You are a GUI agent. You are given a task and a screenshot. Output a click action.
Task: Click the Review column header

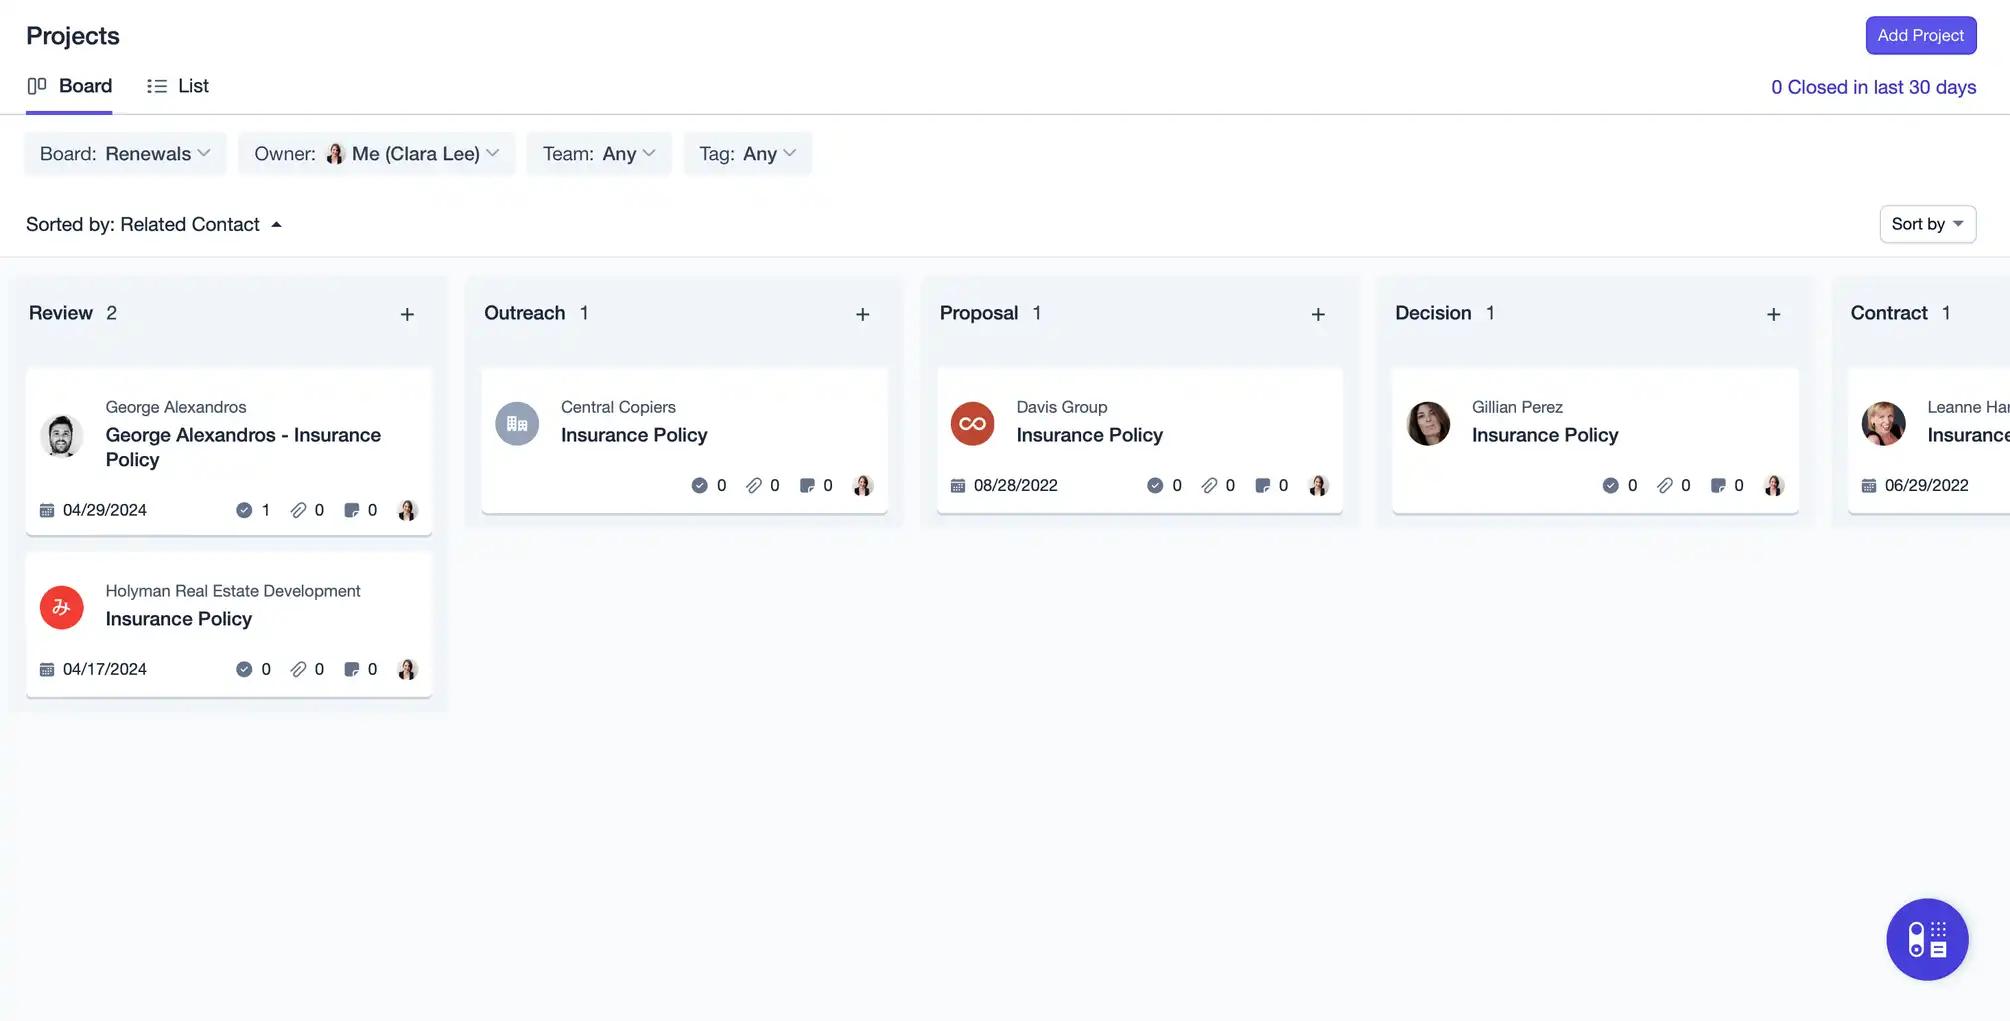tap(61, 313)
